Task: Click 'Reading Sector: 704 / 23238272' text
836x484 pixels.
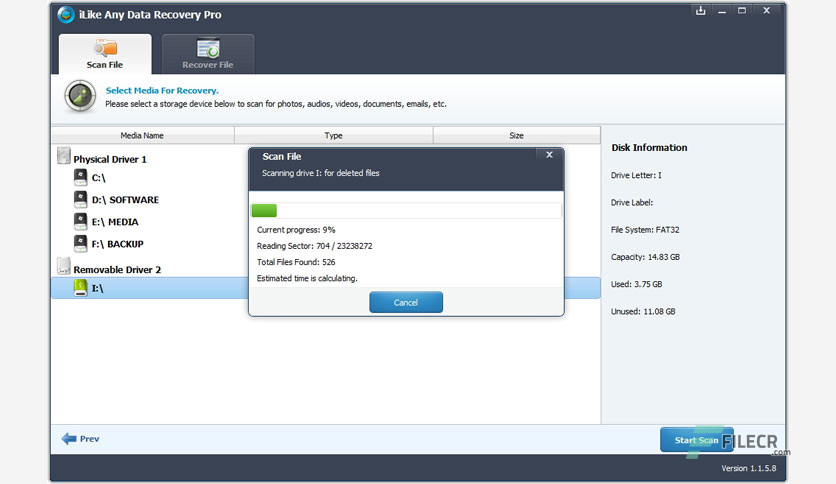Action: point(315,246)
